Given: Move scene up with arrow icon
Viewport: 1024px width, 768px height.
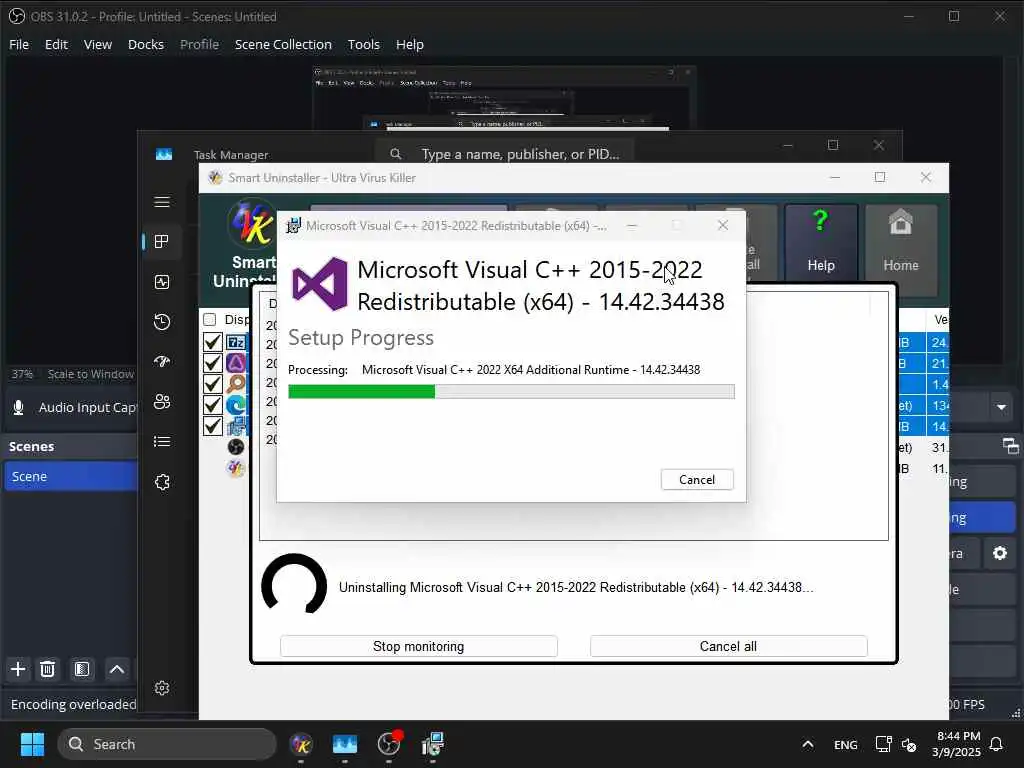Looking at the screenshot, I should coord(117,669).
